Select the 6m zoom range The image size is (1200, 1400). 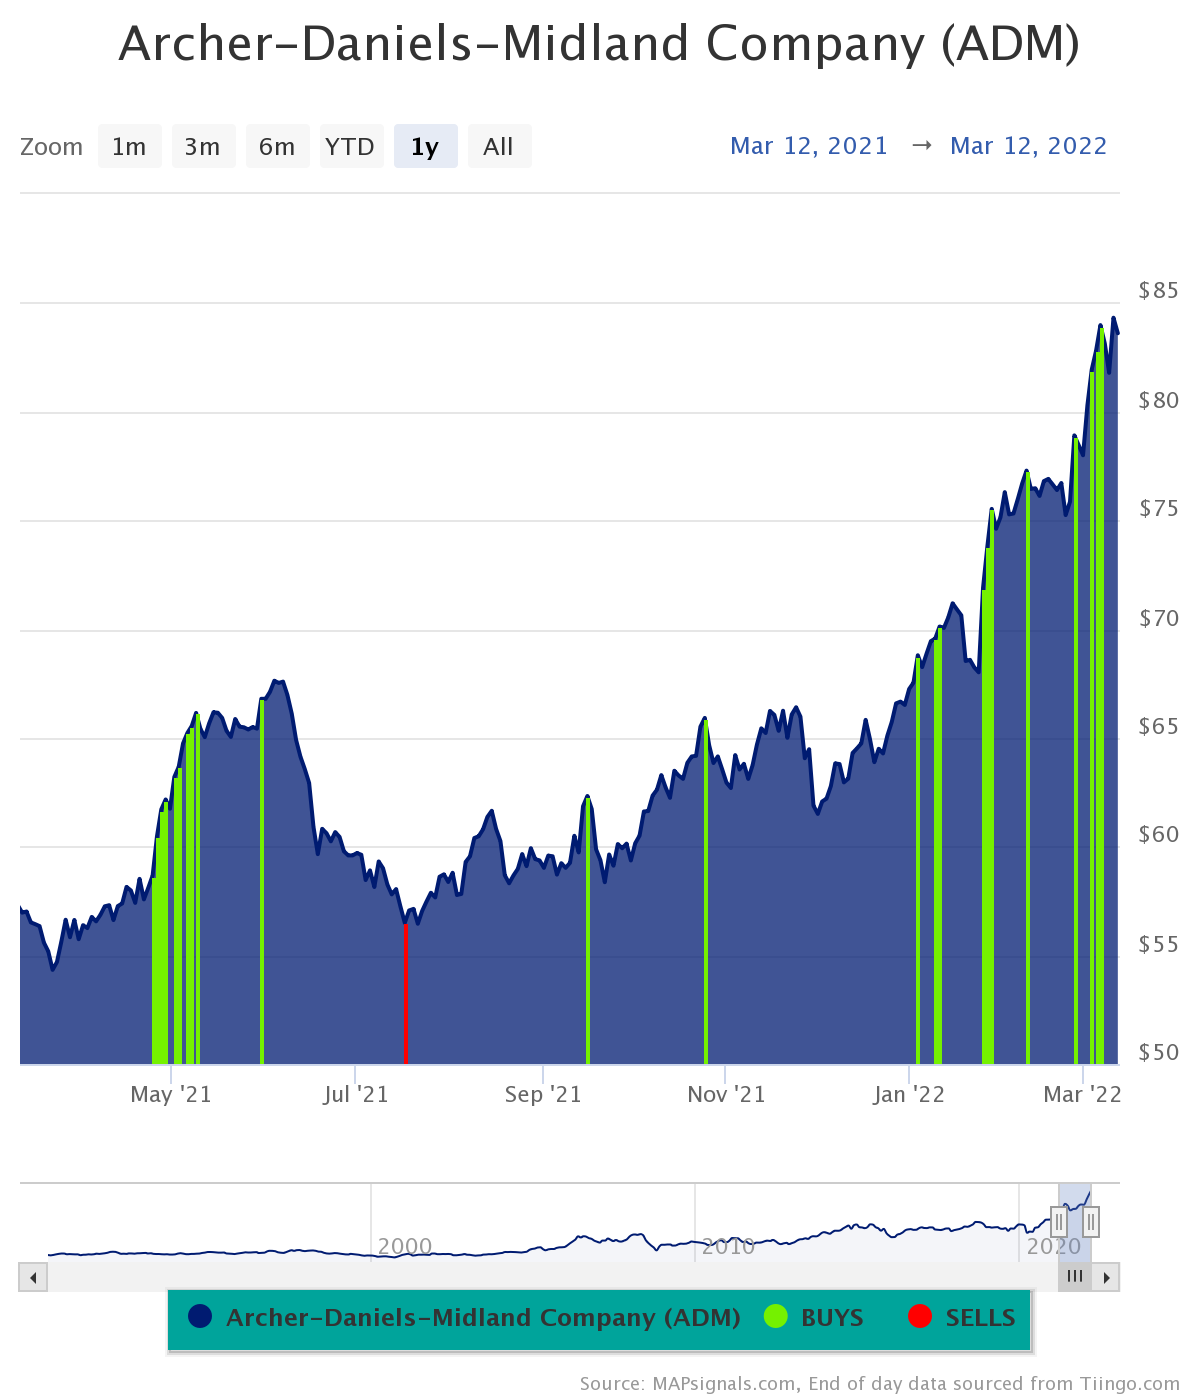pos(277,147)
